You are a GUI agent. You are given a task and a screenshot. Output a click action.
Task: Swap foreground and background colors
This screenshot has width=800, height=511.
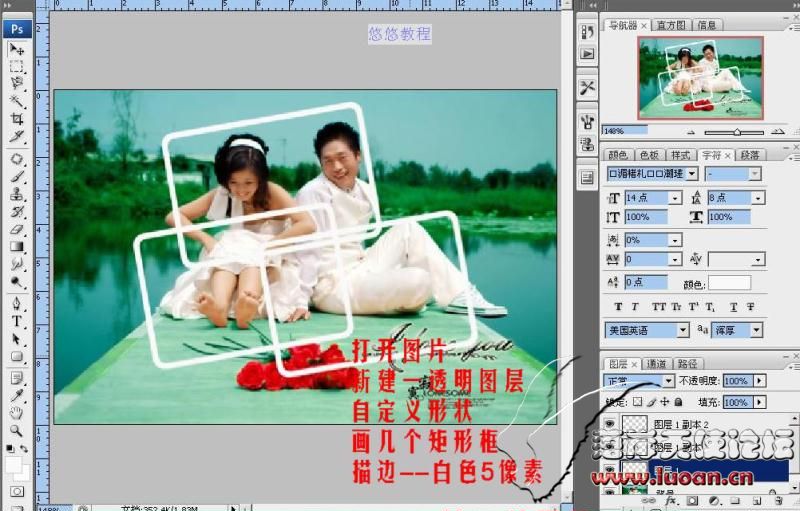coord(24,449)
